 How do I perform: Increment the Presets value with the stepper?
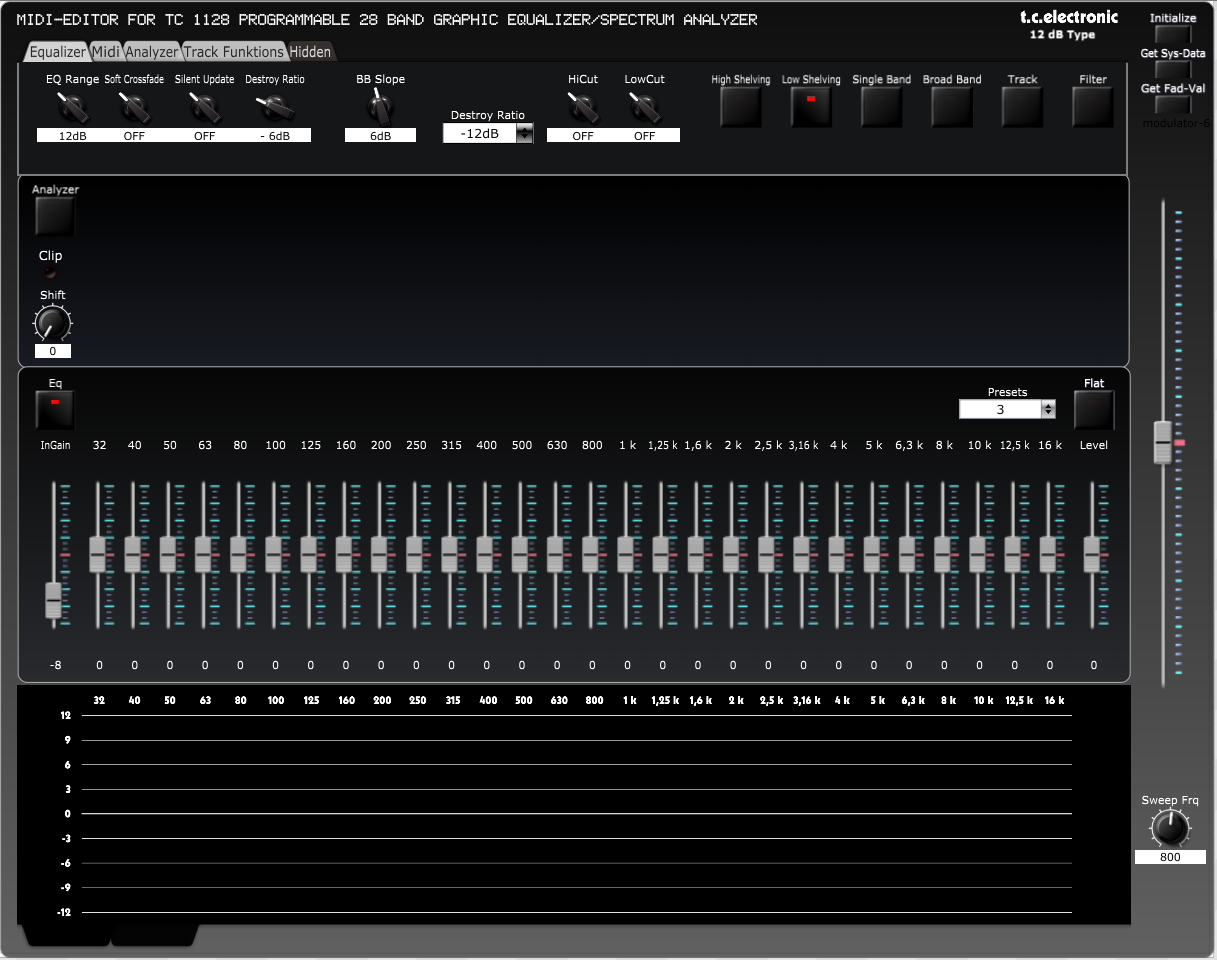(x=1048, y=405)
